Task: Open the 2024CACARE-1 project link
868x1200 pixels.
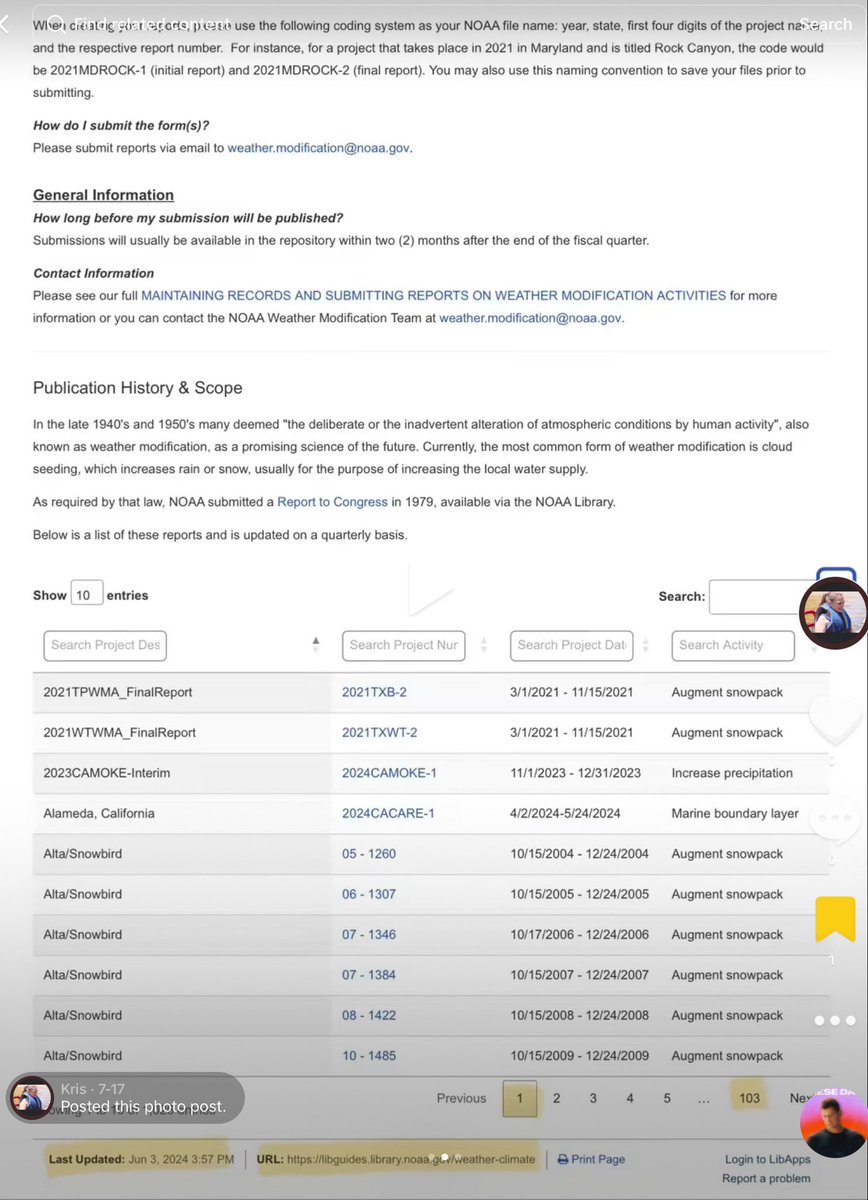Action: click(x=388, y=813)
